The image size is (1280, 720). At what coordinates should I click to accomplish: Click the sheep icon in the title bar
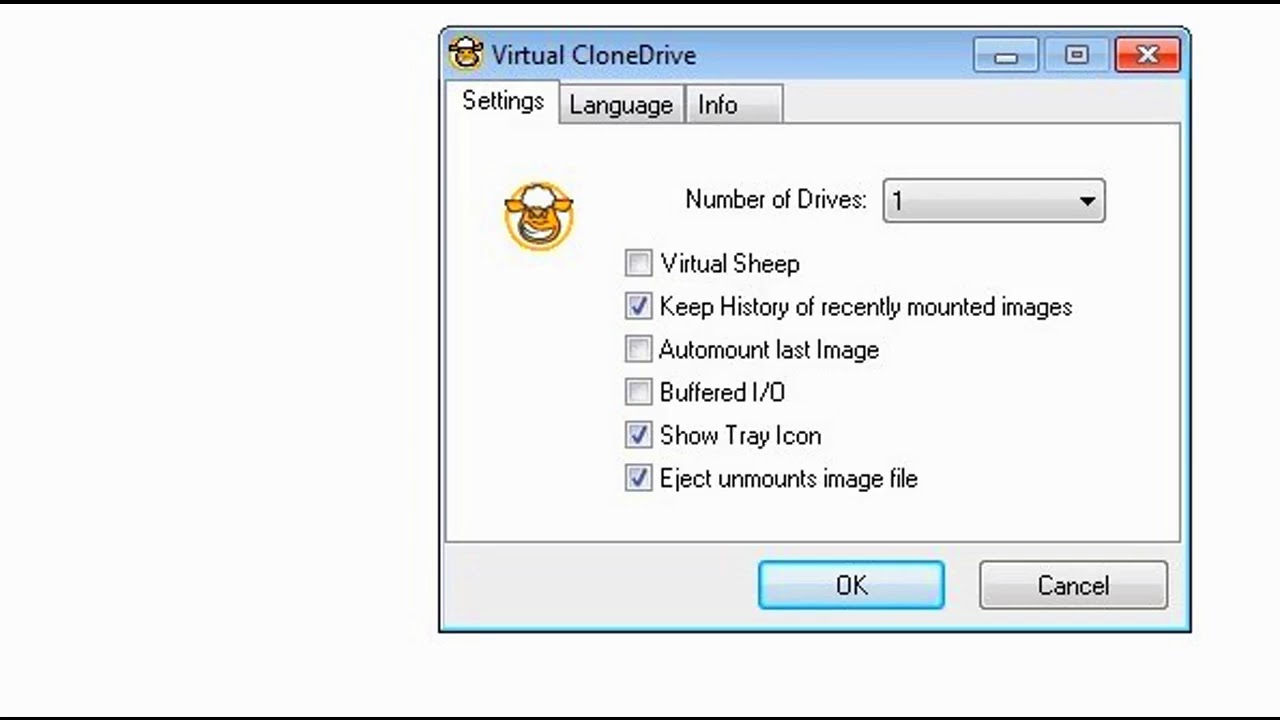point(465,54)
